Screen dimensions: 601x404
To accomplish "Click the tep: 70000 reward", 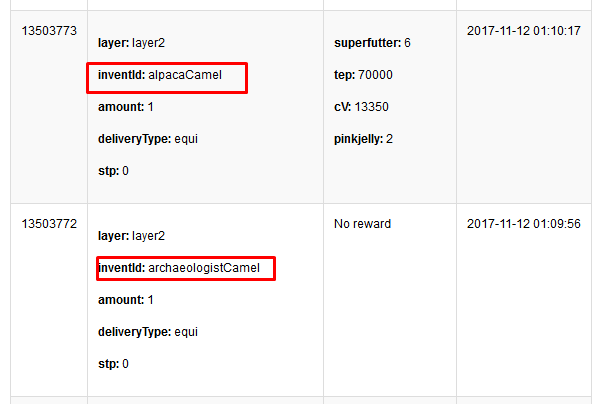I will [x=363, y=75].
